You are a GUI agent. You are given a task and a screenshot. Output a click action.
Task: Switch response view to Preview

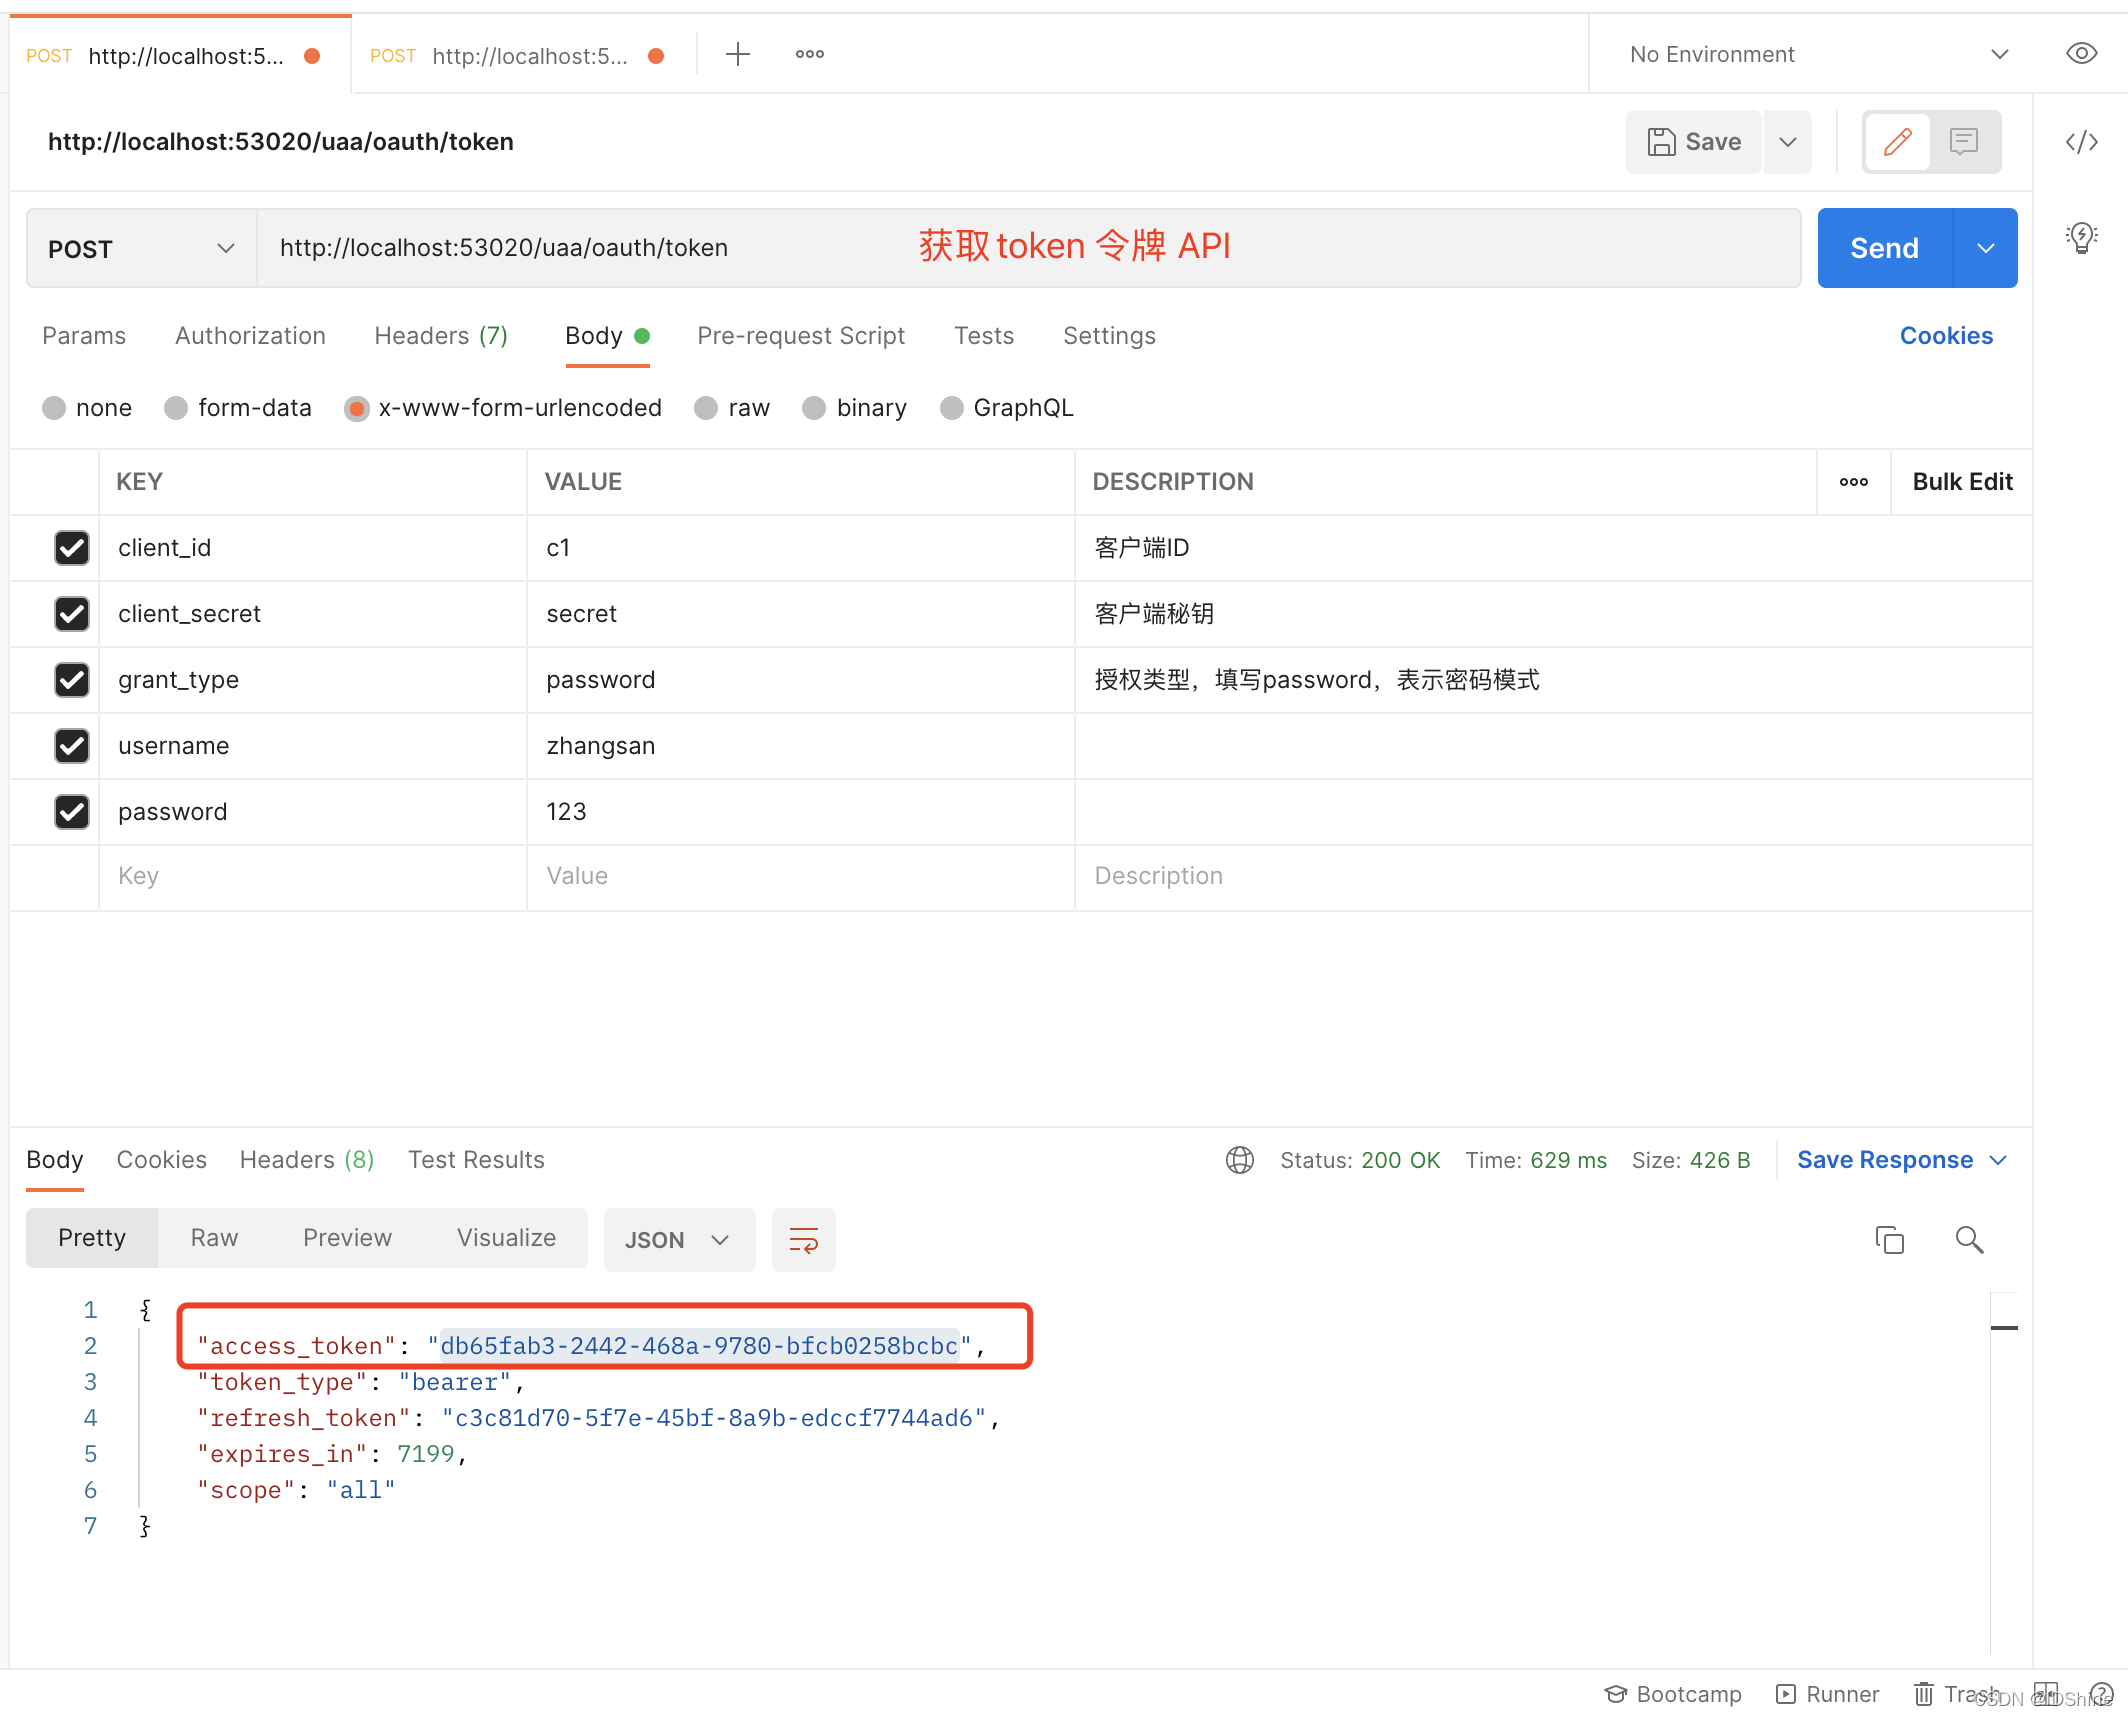[347, 1238]
